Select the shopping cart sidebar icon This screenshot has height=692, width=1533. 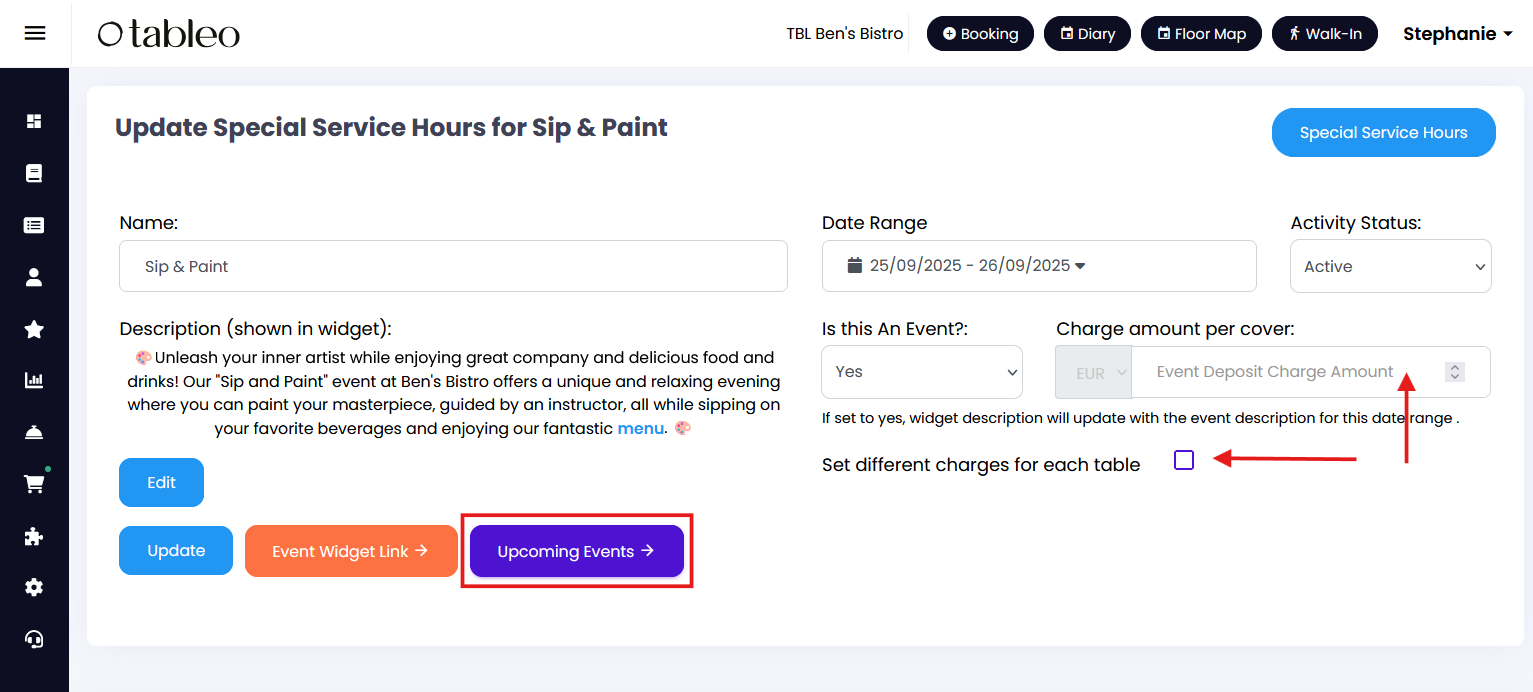tap(34, 484)
